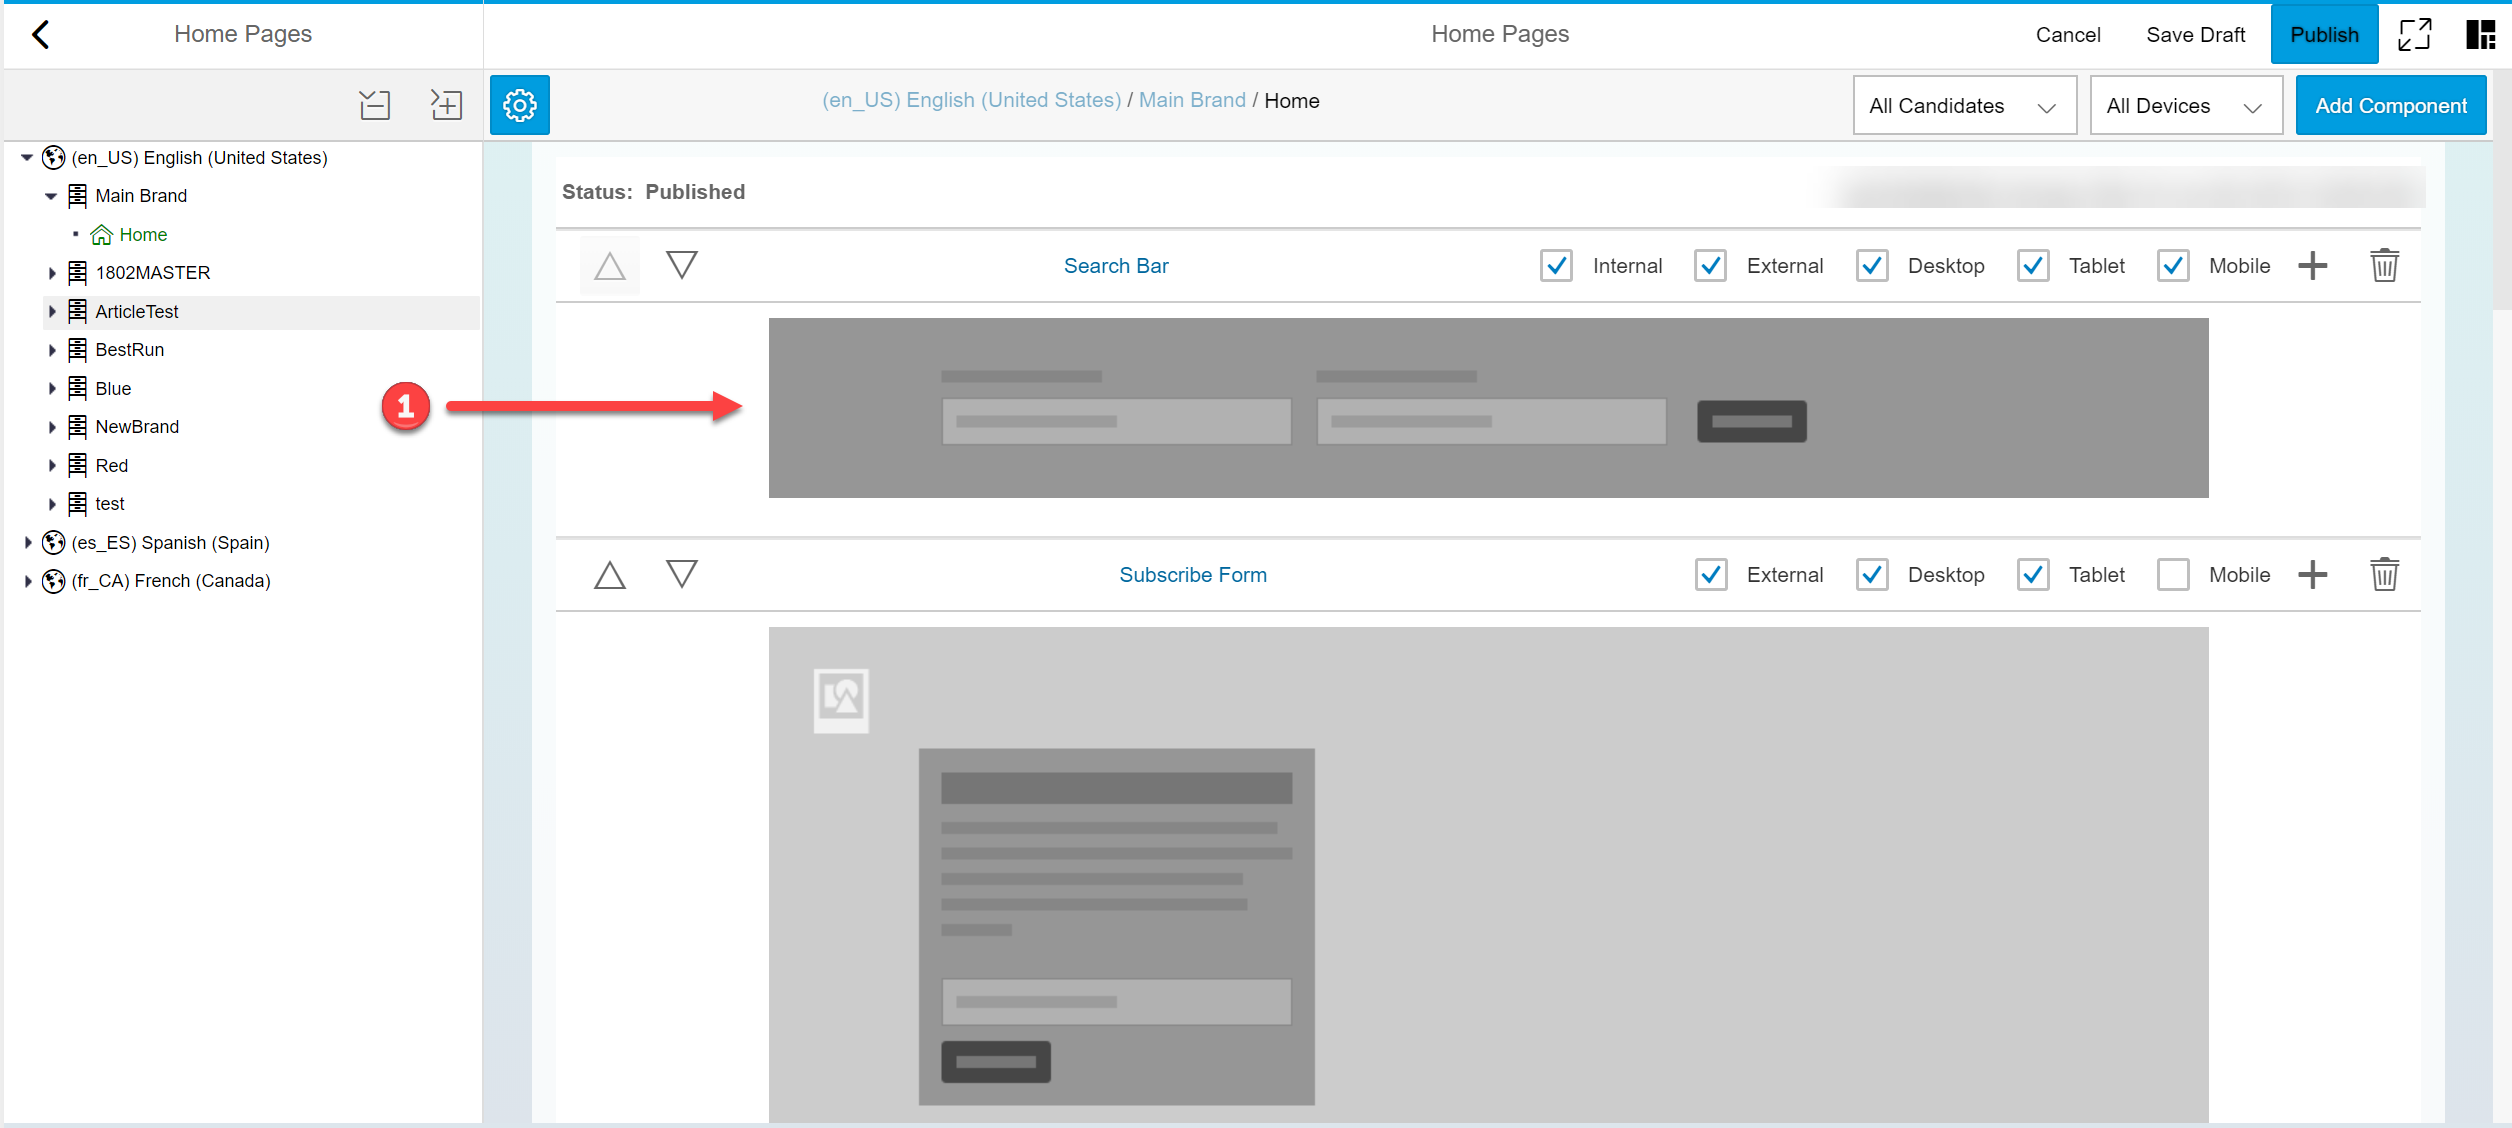Viewport: 2512px width, 1128px height.
Task: Uncheck Internal for Search Bar
Action: coord(1556,266)
